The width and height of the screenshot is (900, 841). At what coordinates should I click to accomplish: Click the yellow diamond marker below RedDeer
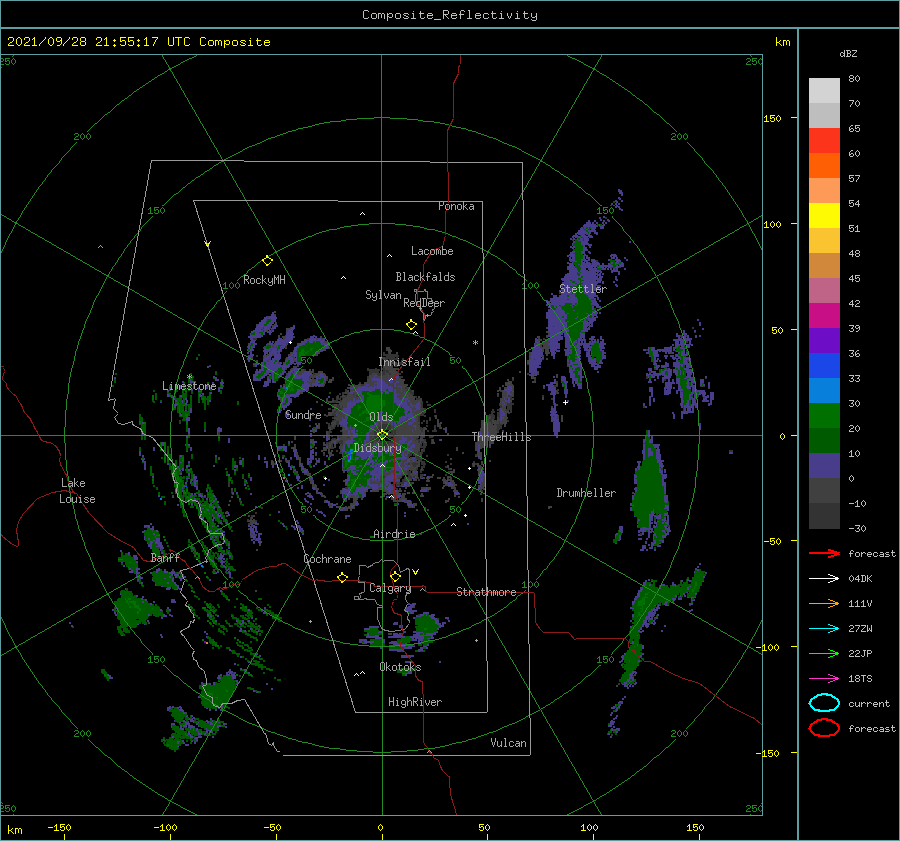click(x=412, y=325)
